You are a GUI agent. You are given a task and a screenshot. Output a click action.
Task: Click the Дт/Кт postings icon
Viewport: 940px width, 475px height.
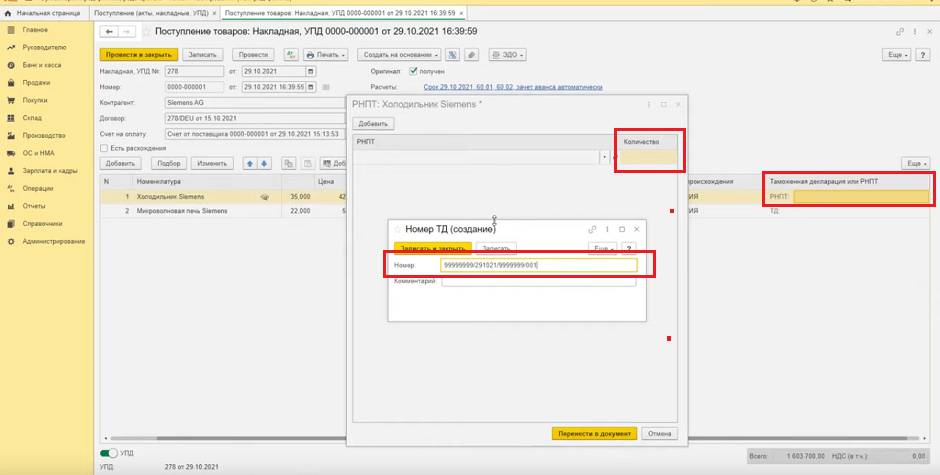tap(290, 54)
